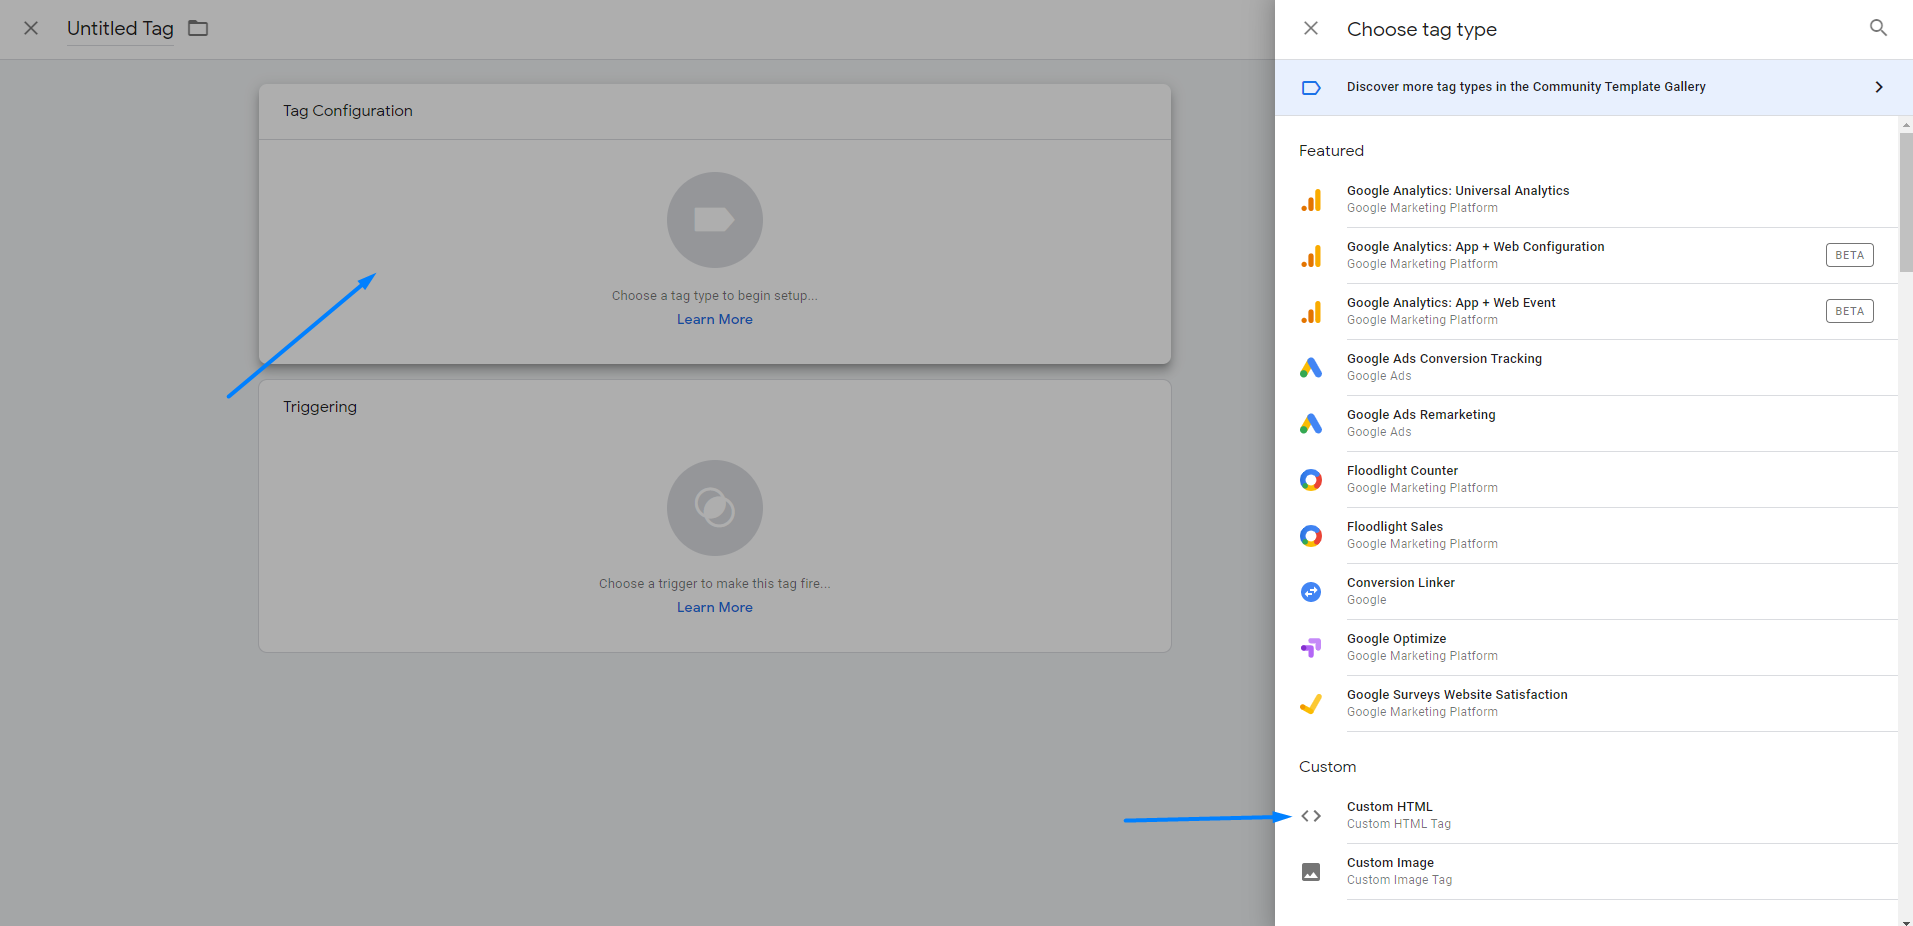Click the Conversion Linker icon
1913x926 pixels.
pos(1311,592)
